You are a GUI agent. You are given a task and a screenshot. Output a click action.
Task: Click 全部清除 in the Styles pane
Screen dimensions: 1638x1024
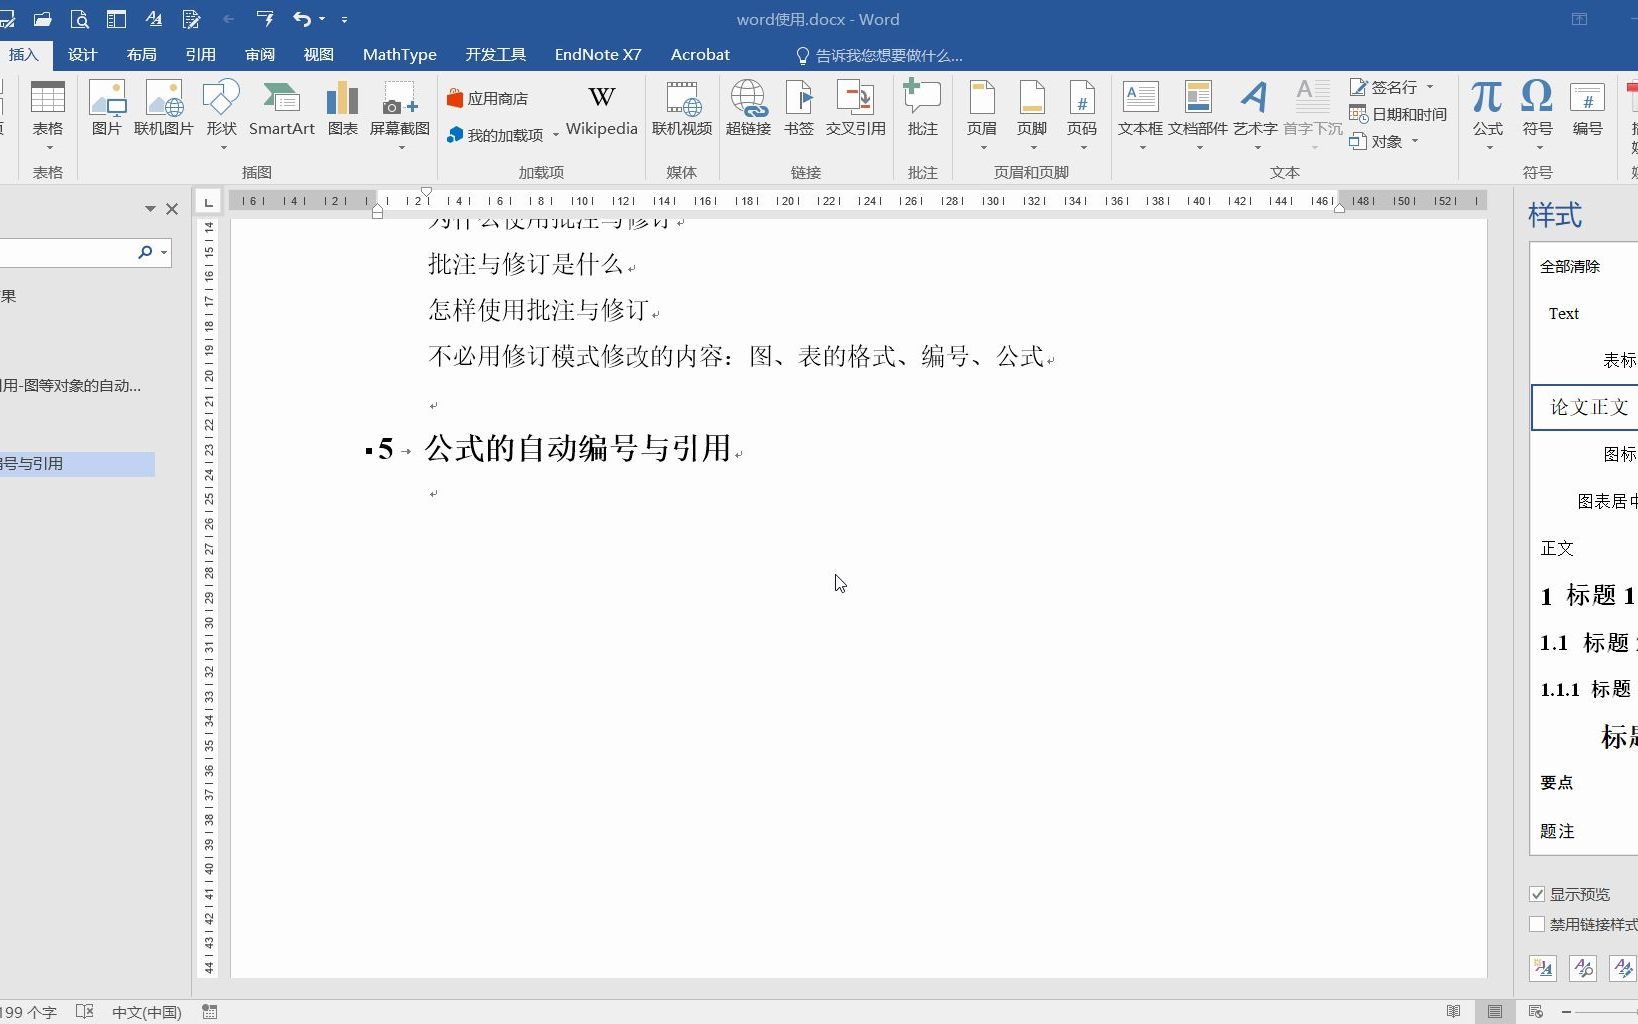1570,265
